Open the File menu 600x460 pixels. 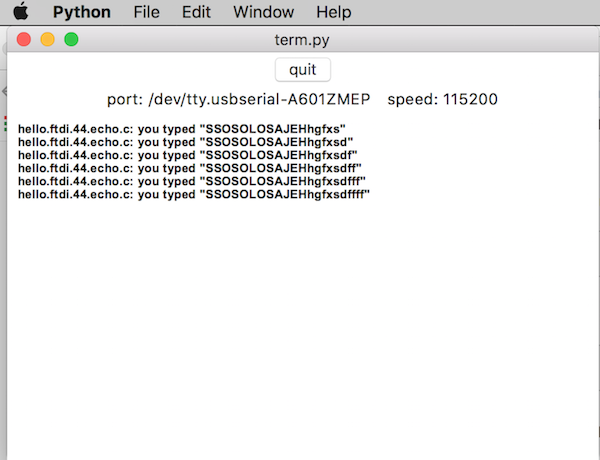[x=146, y=12]
